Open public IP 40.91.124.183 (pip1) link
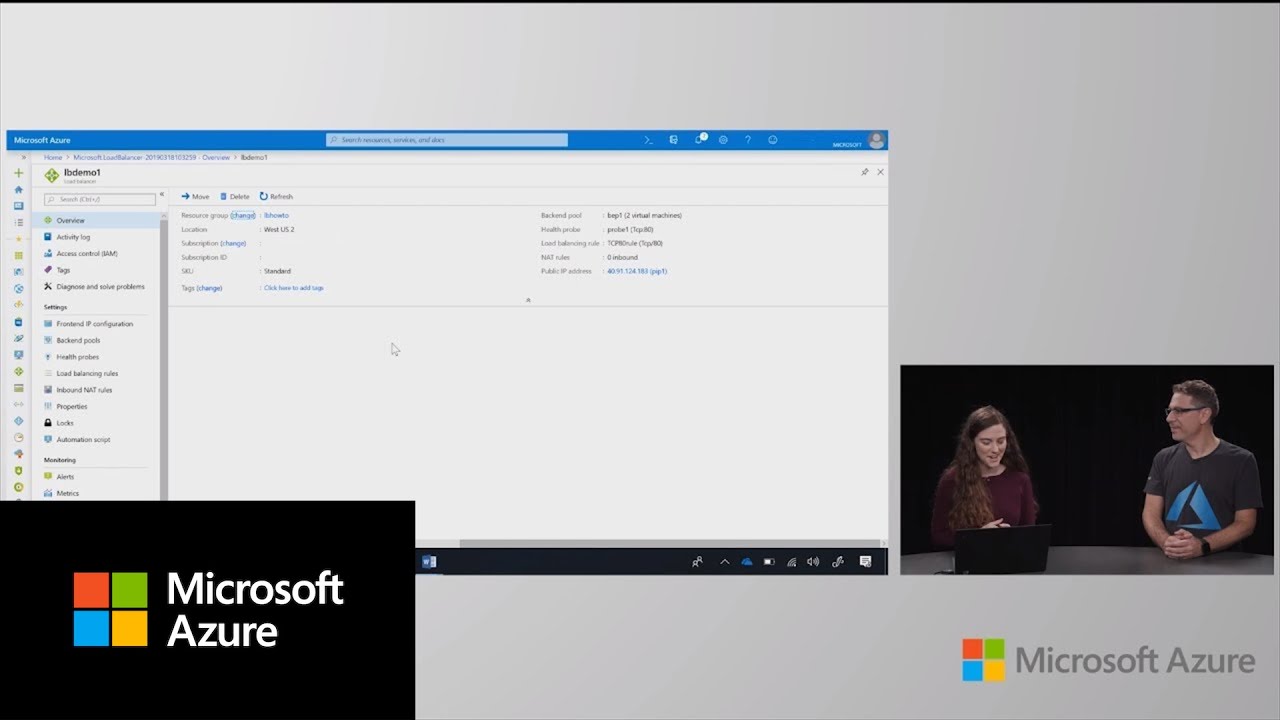Screen dimensions: 1280x720 click(x=637, y=271)
